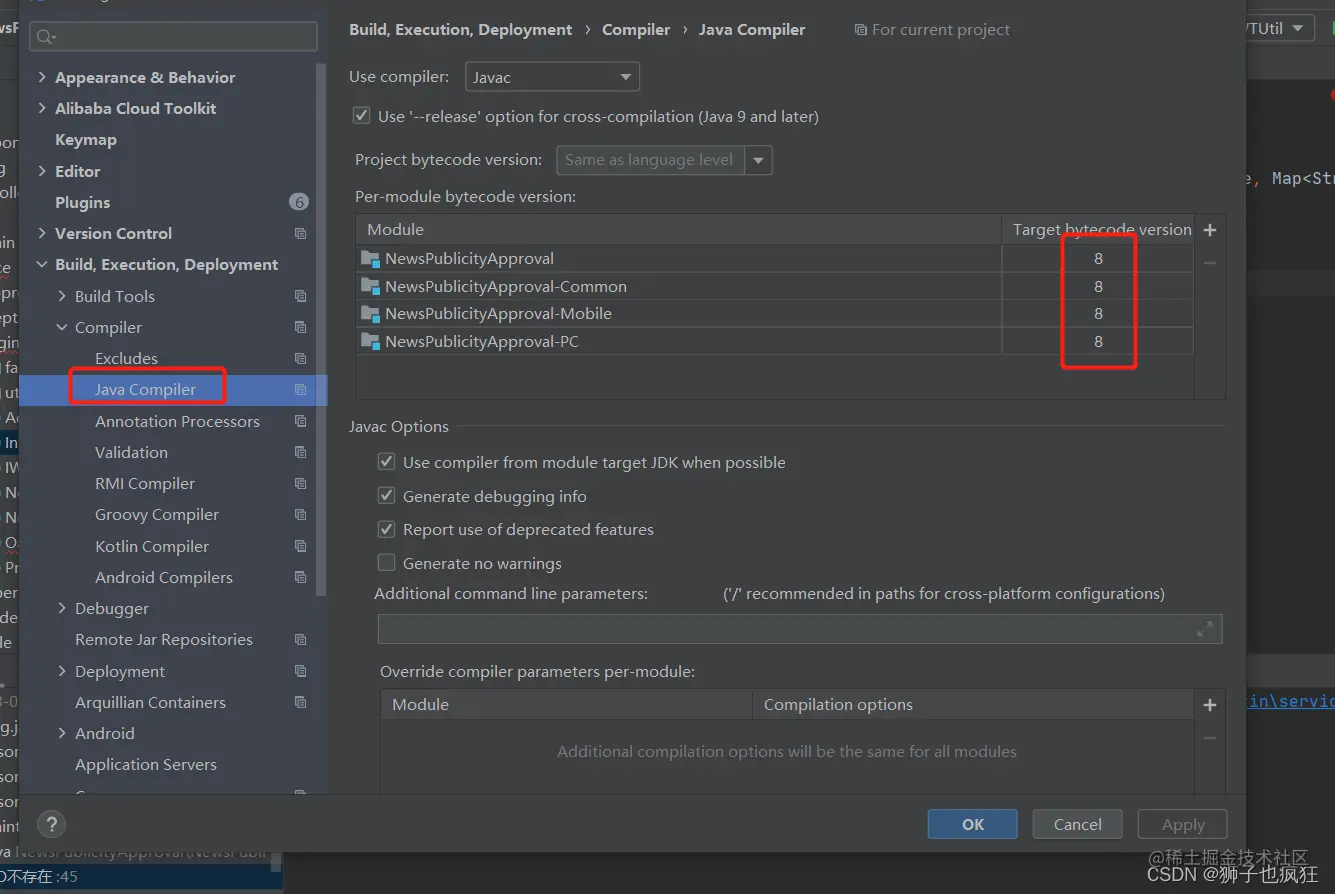The width and height of the screenshot is (1335, 894).
Task: Expand the Android node
Action: [x=62, y=733]
